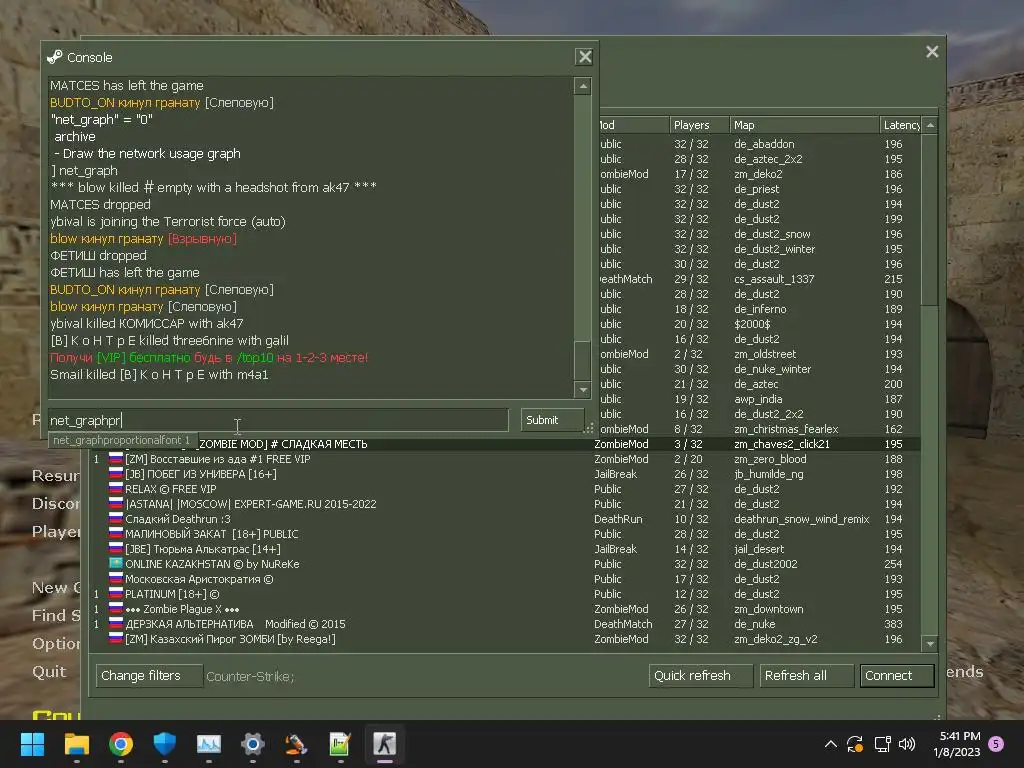Click the de_inferno map row
The height and width of the screenshot is (768, 1024).
point(760,310)
